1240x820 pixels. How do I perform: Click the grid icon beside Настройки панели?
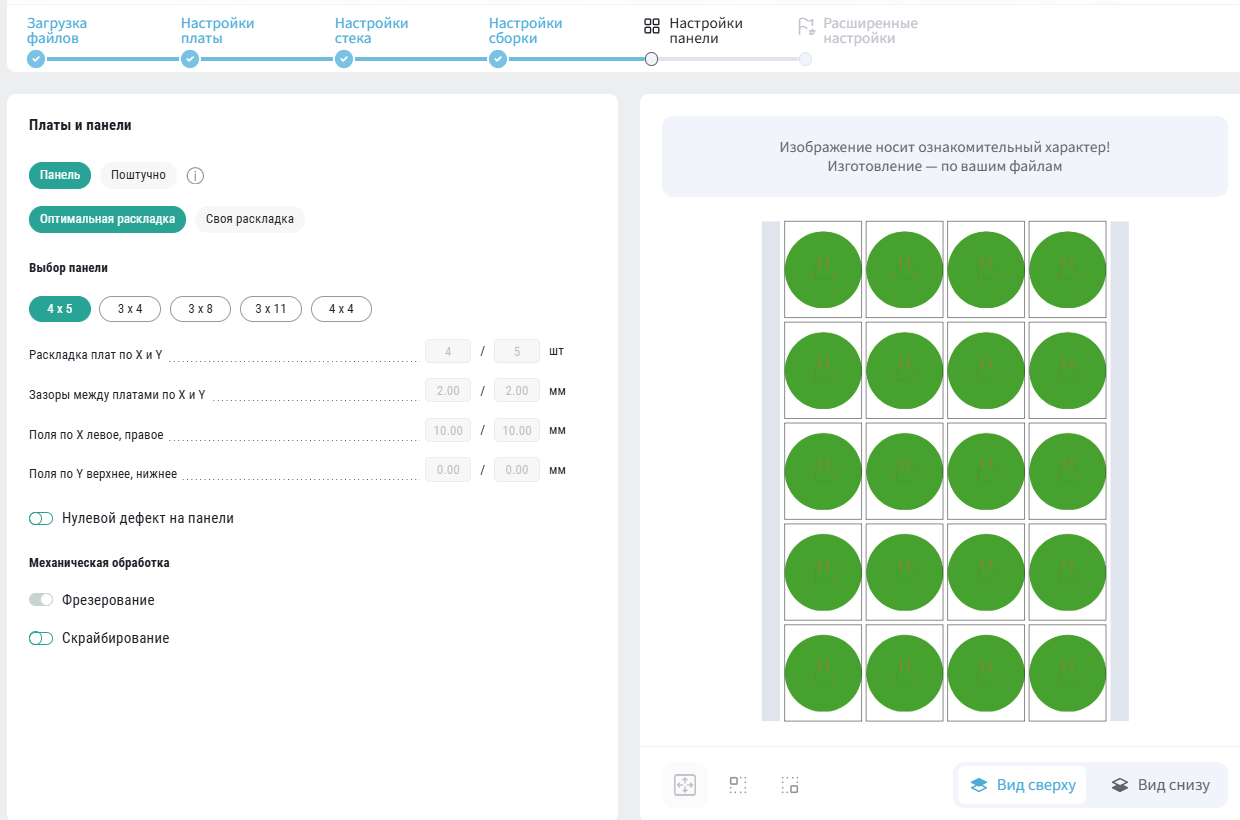click(x=652, y=27)
